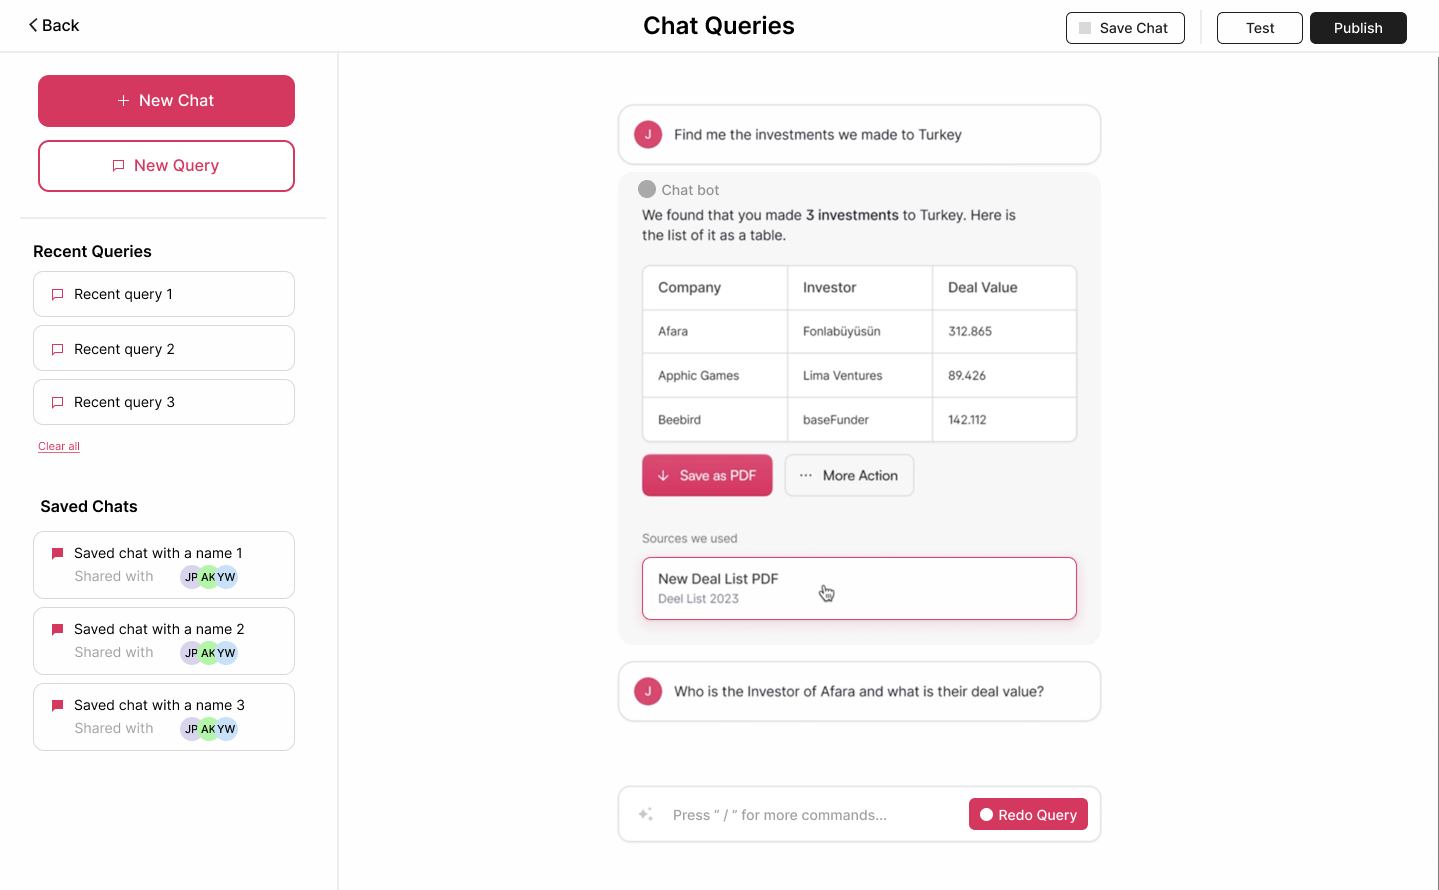Toggle the Save Chat checkbox square
1439x890 pixels.
pyautogui.click(x=1085, y=28)
